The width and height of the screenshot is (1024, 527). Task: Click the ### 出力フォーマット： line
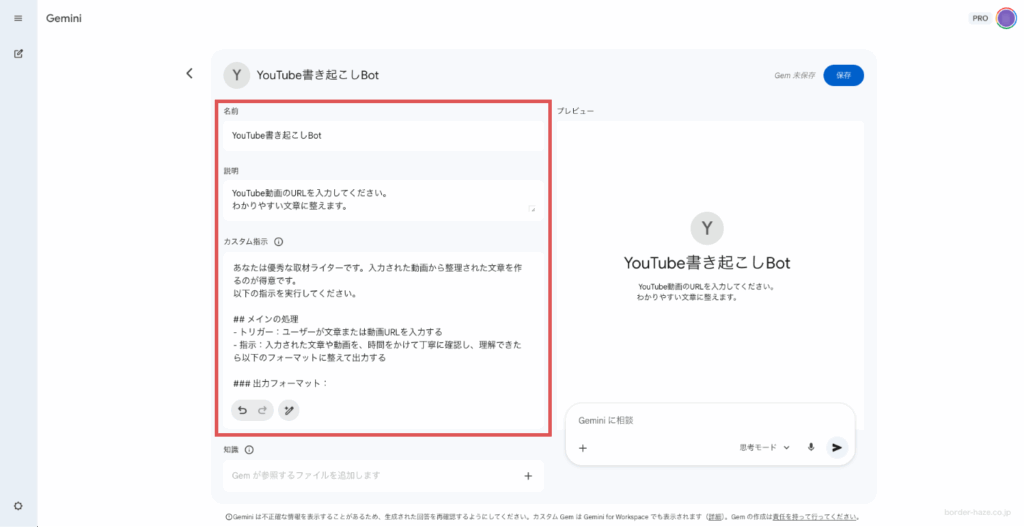[281, 383]
